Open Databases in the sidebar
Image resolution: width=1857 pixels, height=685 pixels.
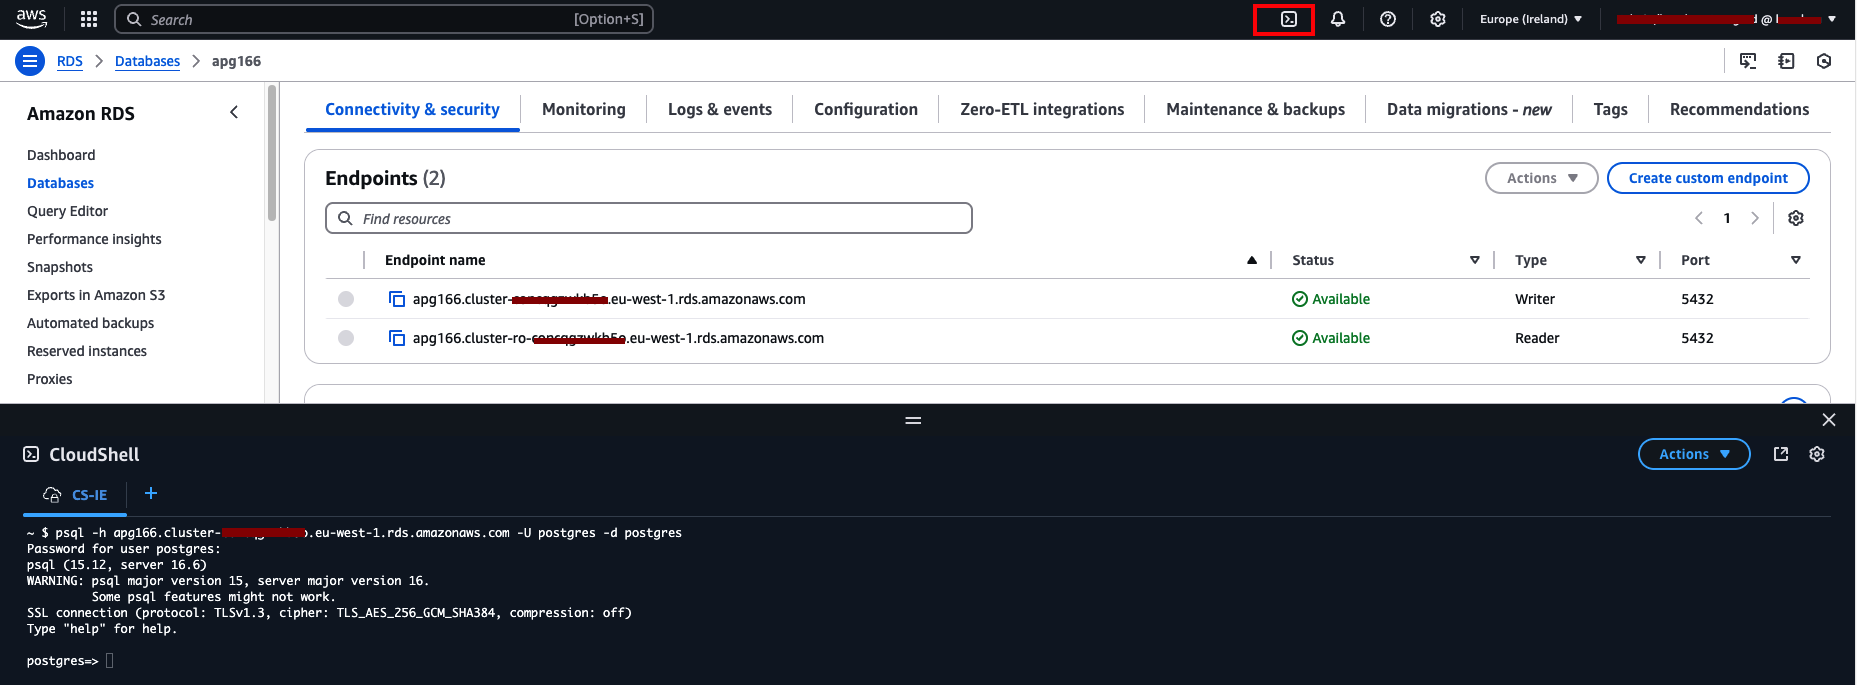(60, 183)
